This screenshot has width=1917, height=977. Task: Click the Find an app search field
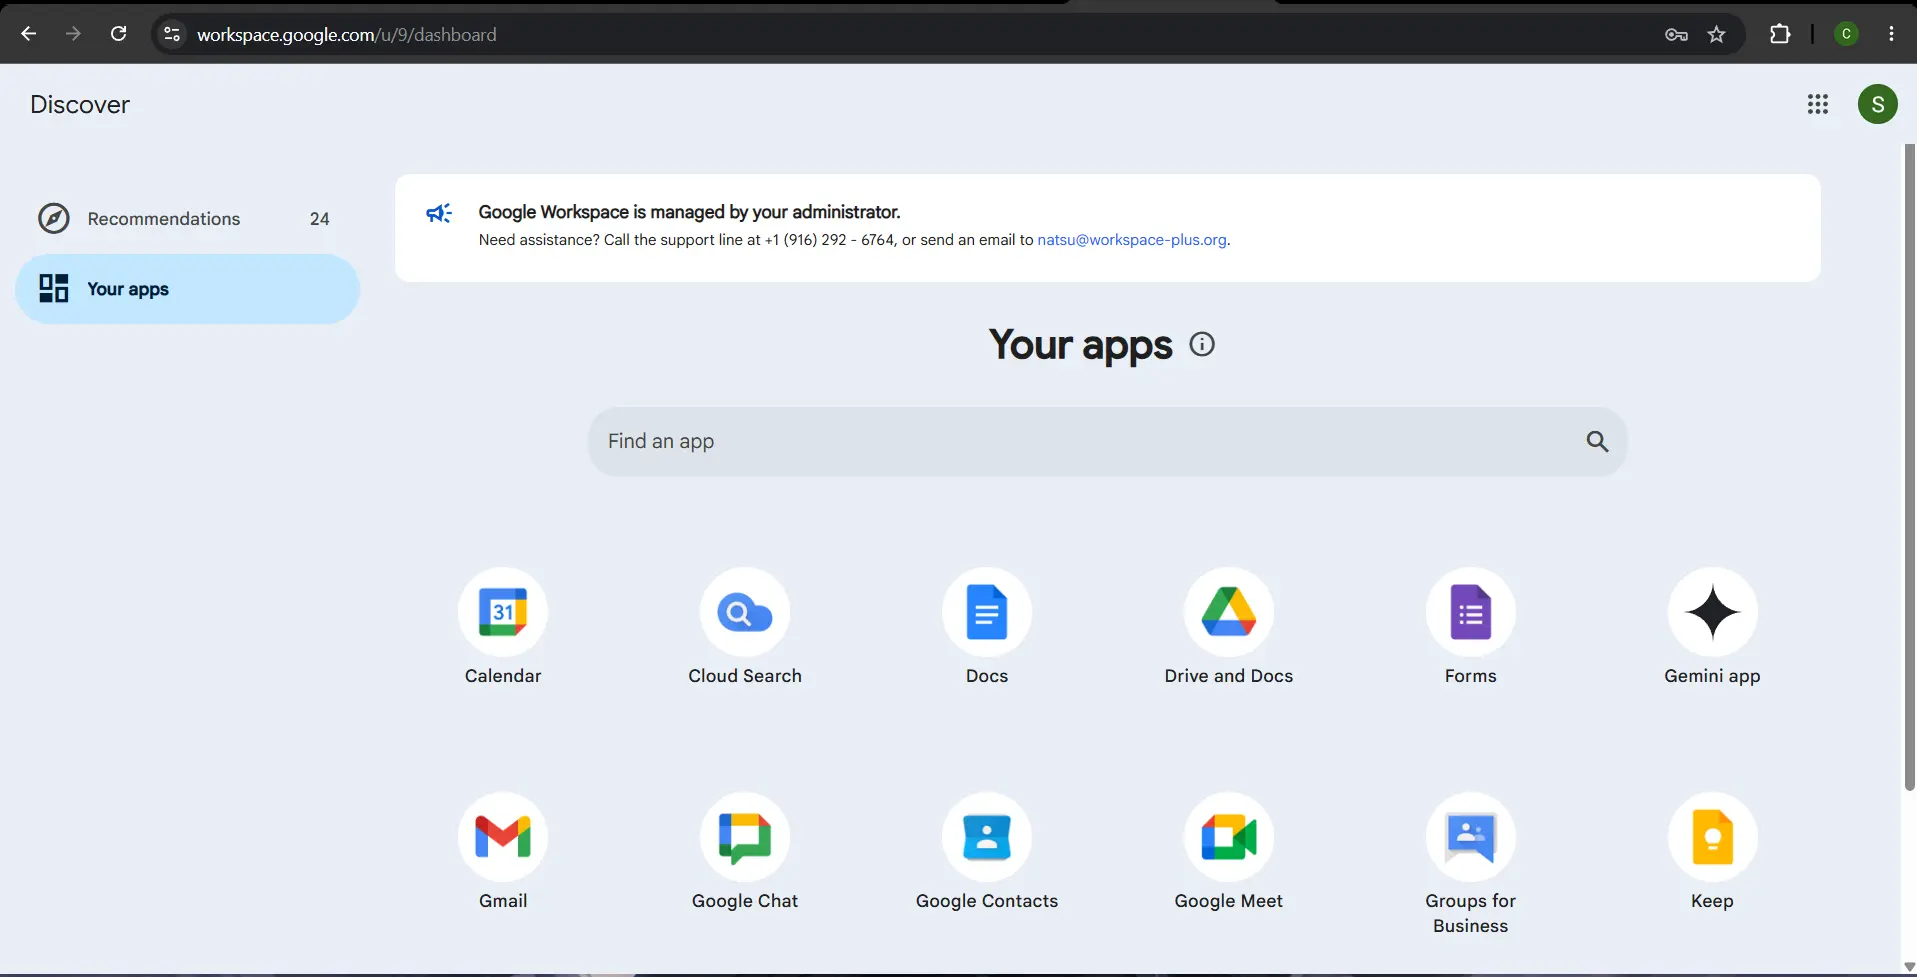pos(1107,441)
